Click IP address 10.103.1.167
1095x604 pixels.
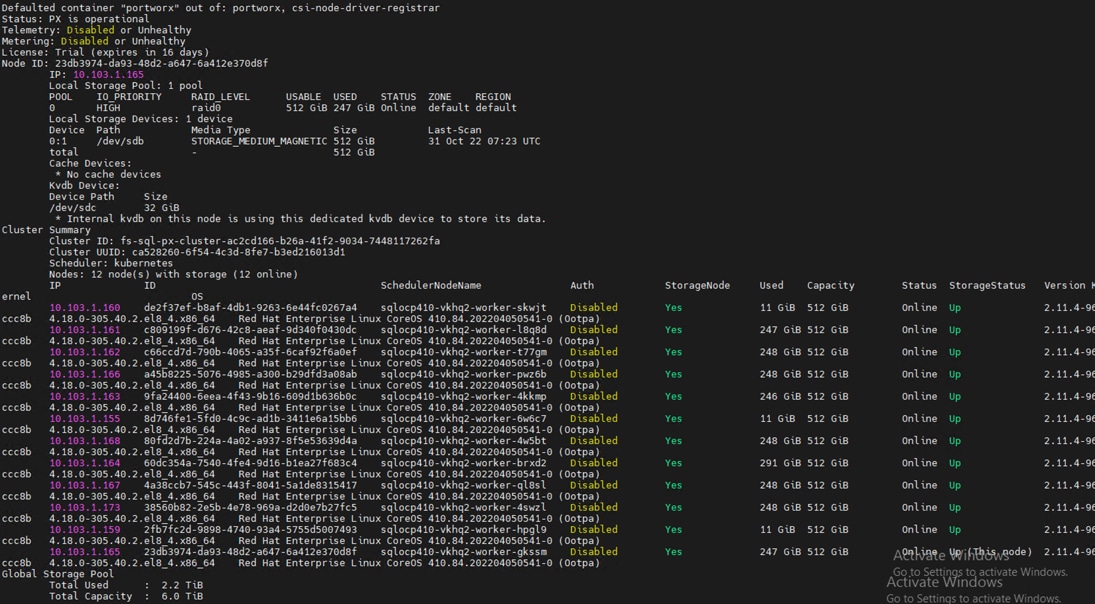click(x=84, y=485)
